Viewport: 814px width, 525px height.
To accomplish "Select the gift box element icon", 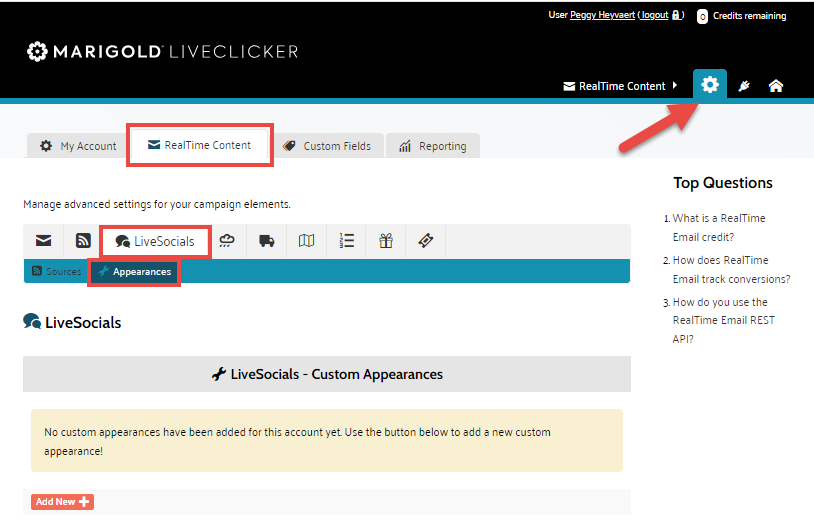I will click(x=386, y=241).
